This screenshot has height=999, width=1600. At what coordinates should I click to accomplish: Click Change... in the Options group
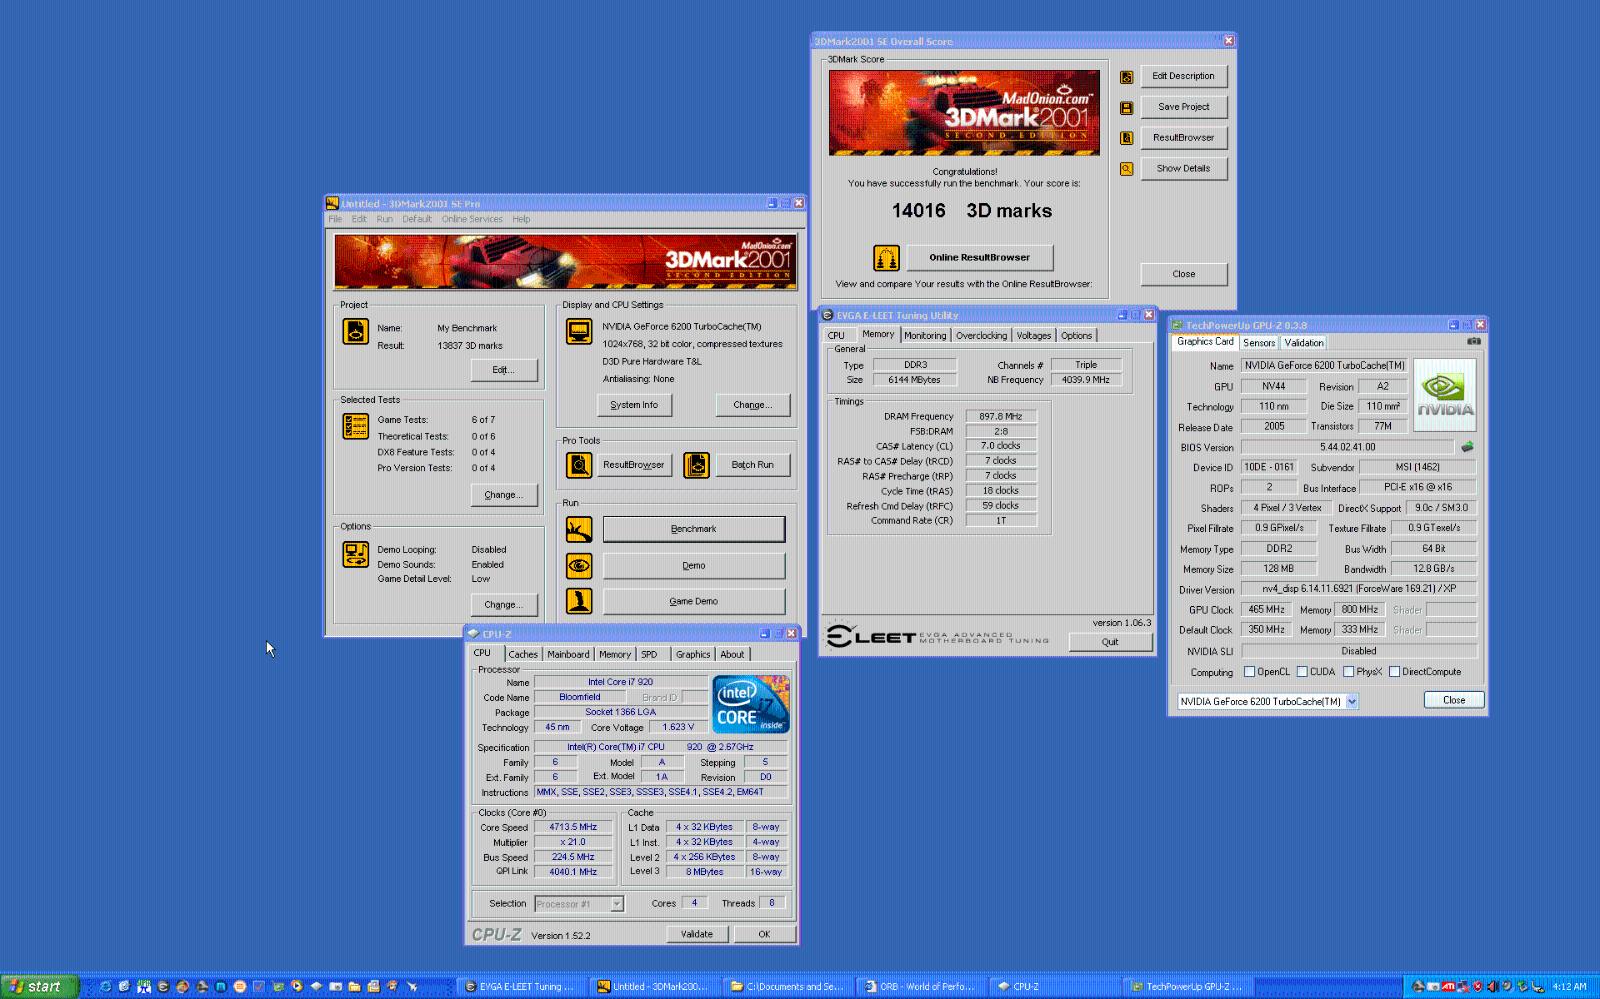tap(504, 605)
